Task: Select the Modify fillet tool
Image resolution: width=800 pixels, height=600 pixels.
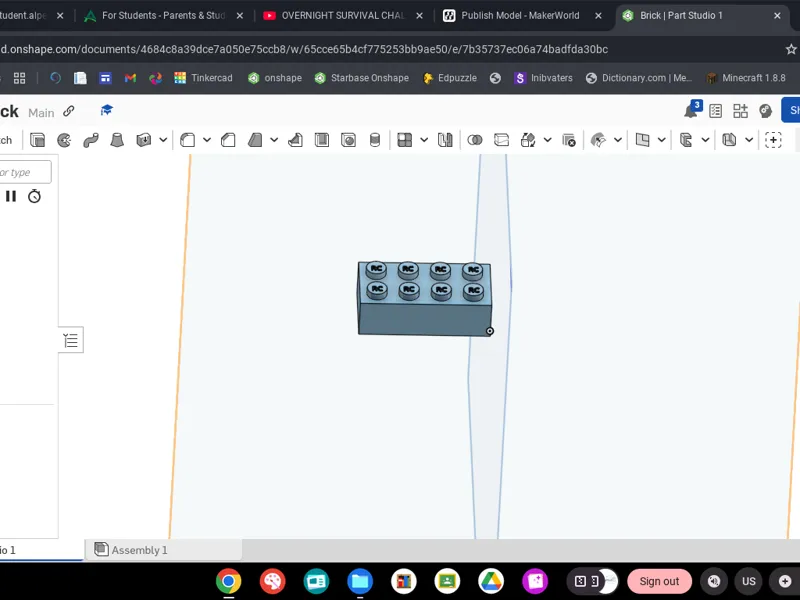Action: click(598, 140)
